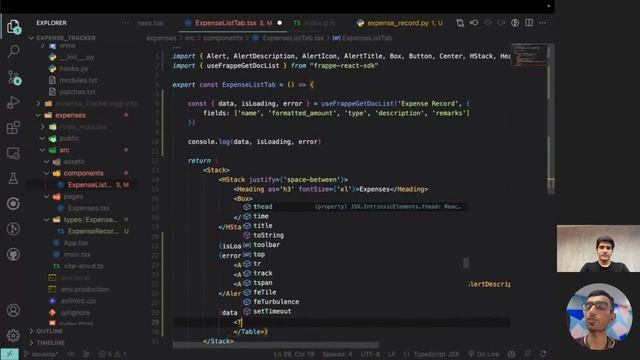This screenshot has height=360, width=640.
Task: Collapse the src folder
Action: pyautogui.click(x=64, y=150)
